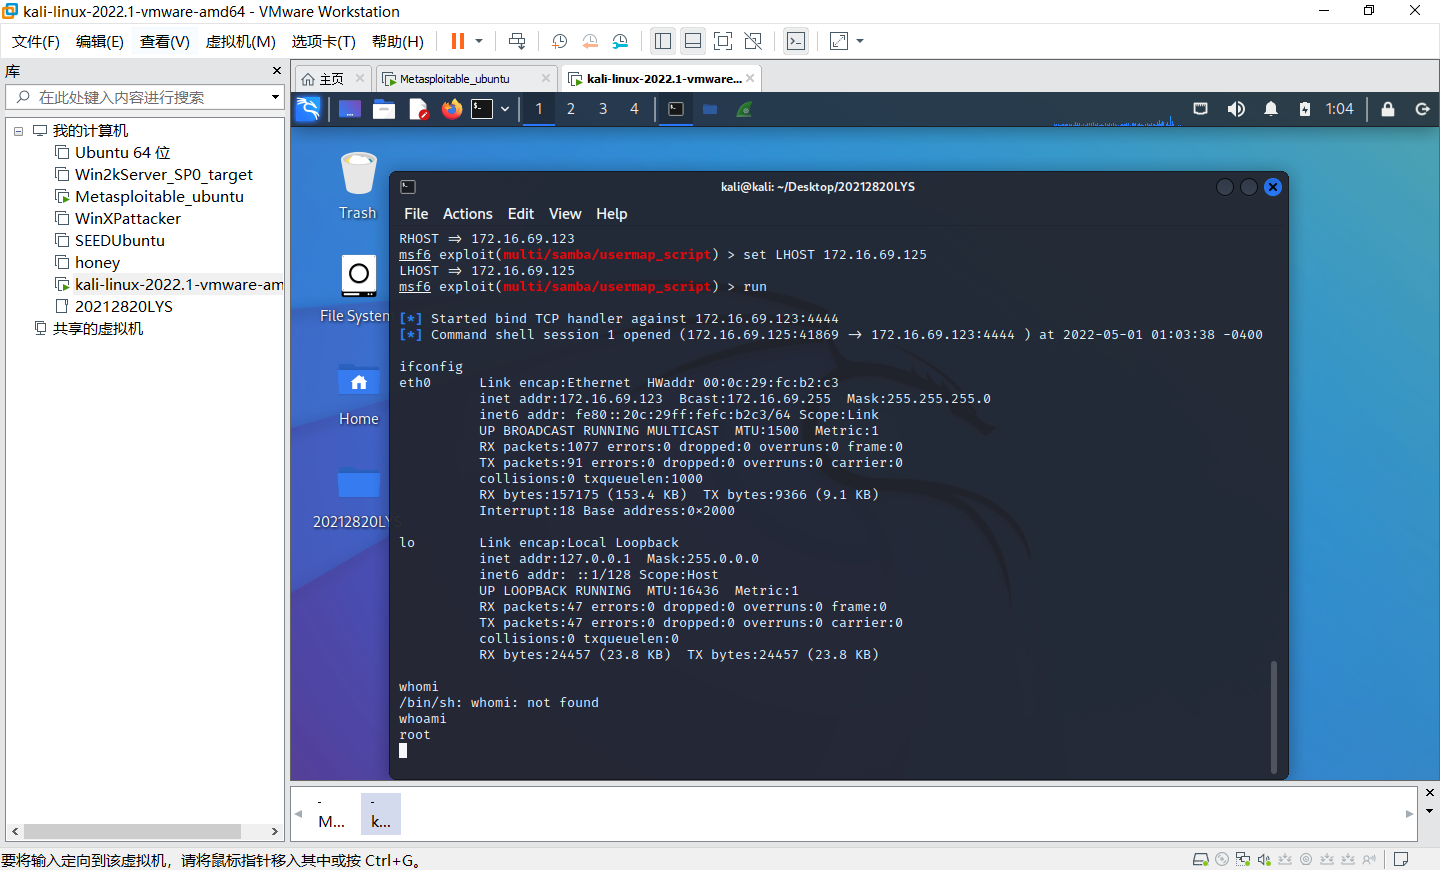Toggle the thumbnail bar view
This screenshot has height=870, width=1440.
693,41
